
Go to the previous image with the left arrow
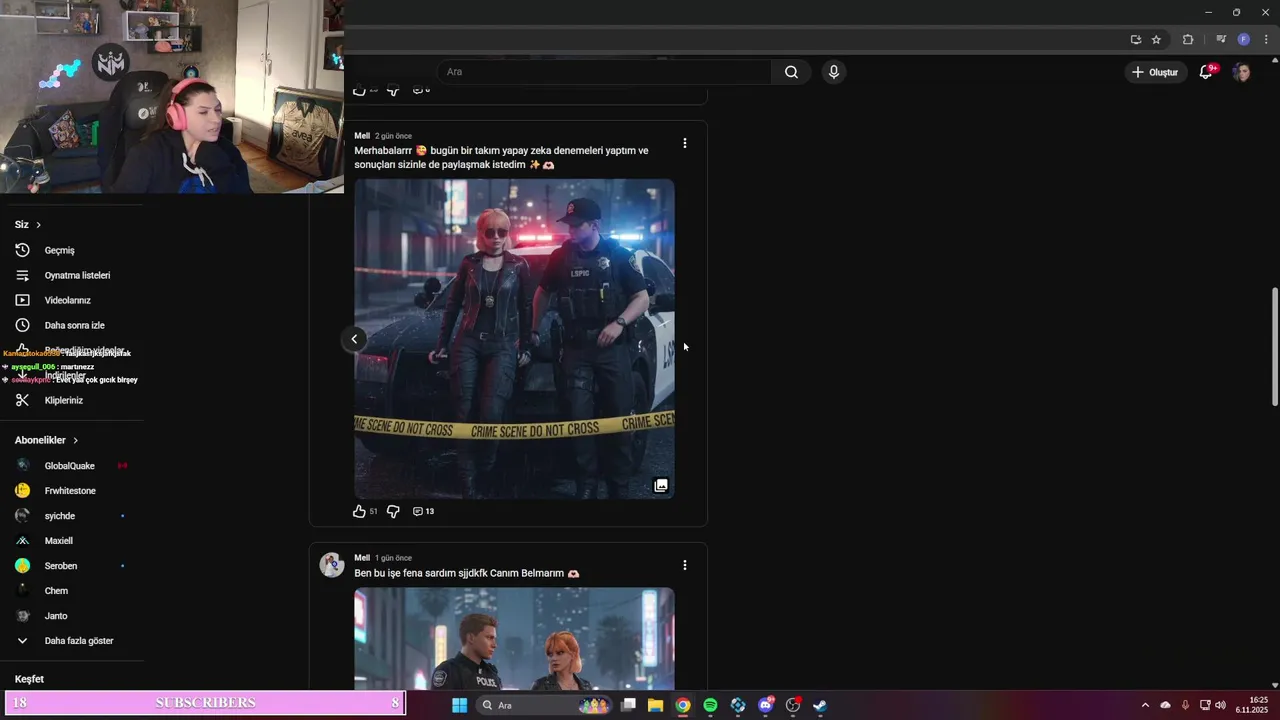tap(354, 339)
